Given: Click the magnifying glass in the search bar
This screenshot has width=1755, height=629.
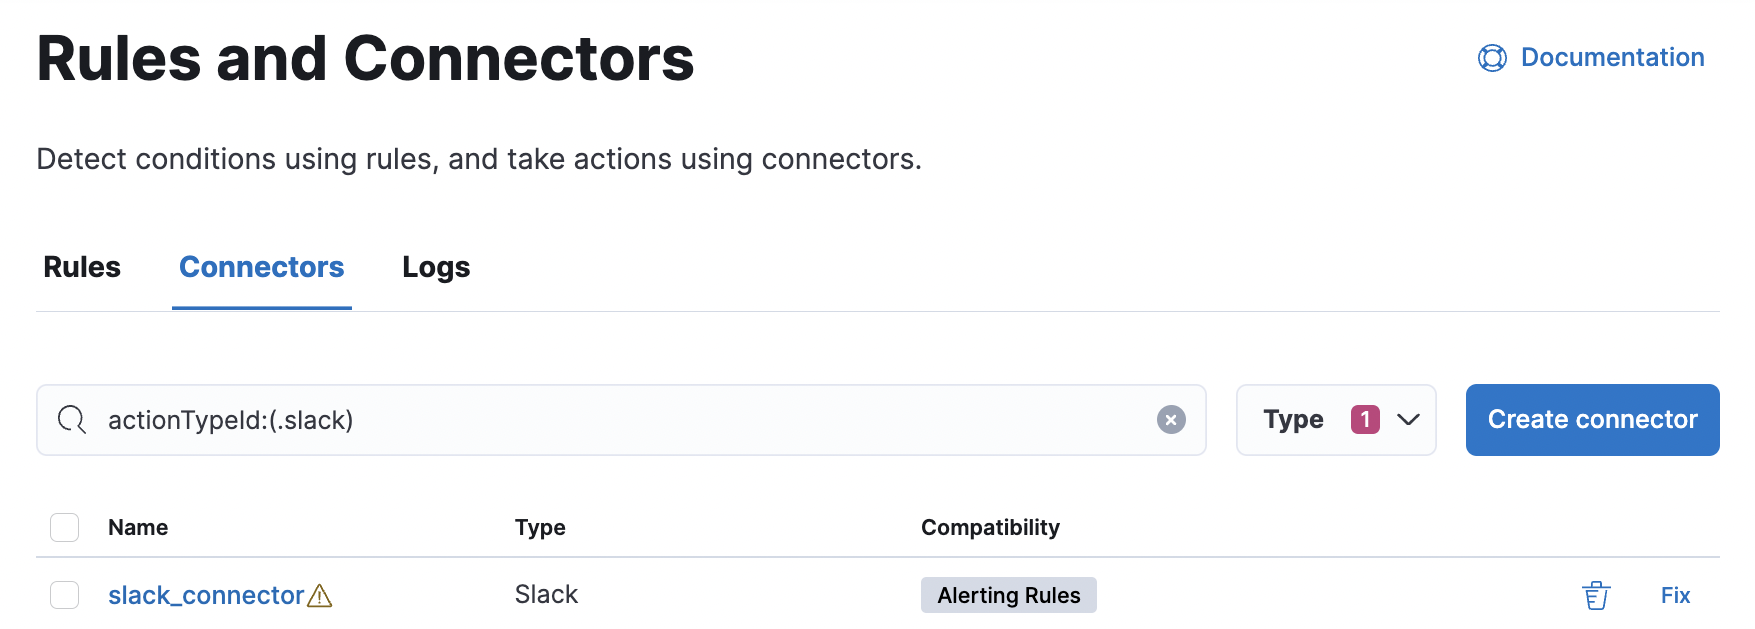Looking at the screenshot, I should pyautogui.click(x=71, y=420).
